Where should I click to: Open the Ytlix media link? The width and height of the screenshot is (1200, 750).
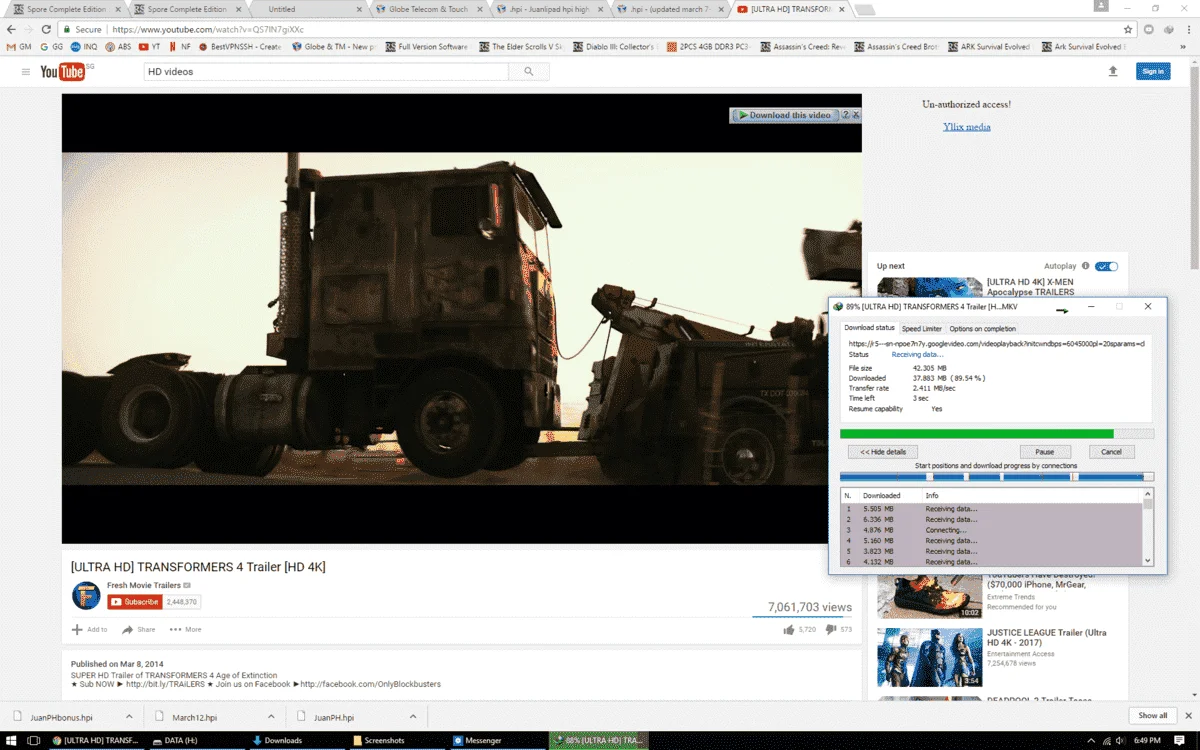(966, 127)
